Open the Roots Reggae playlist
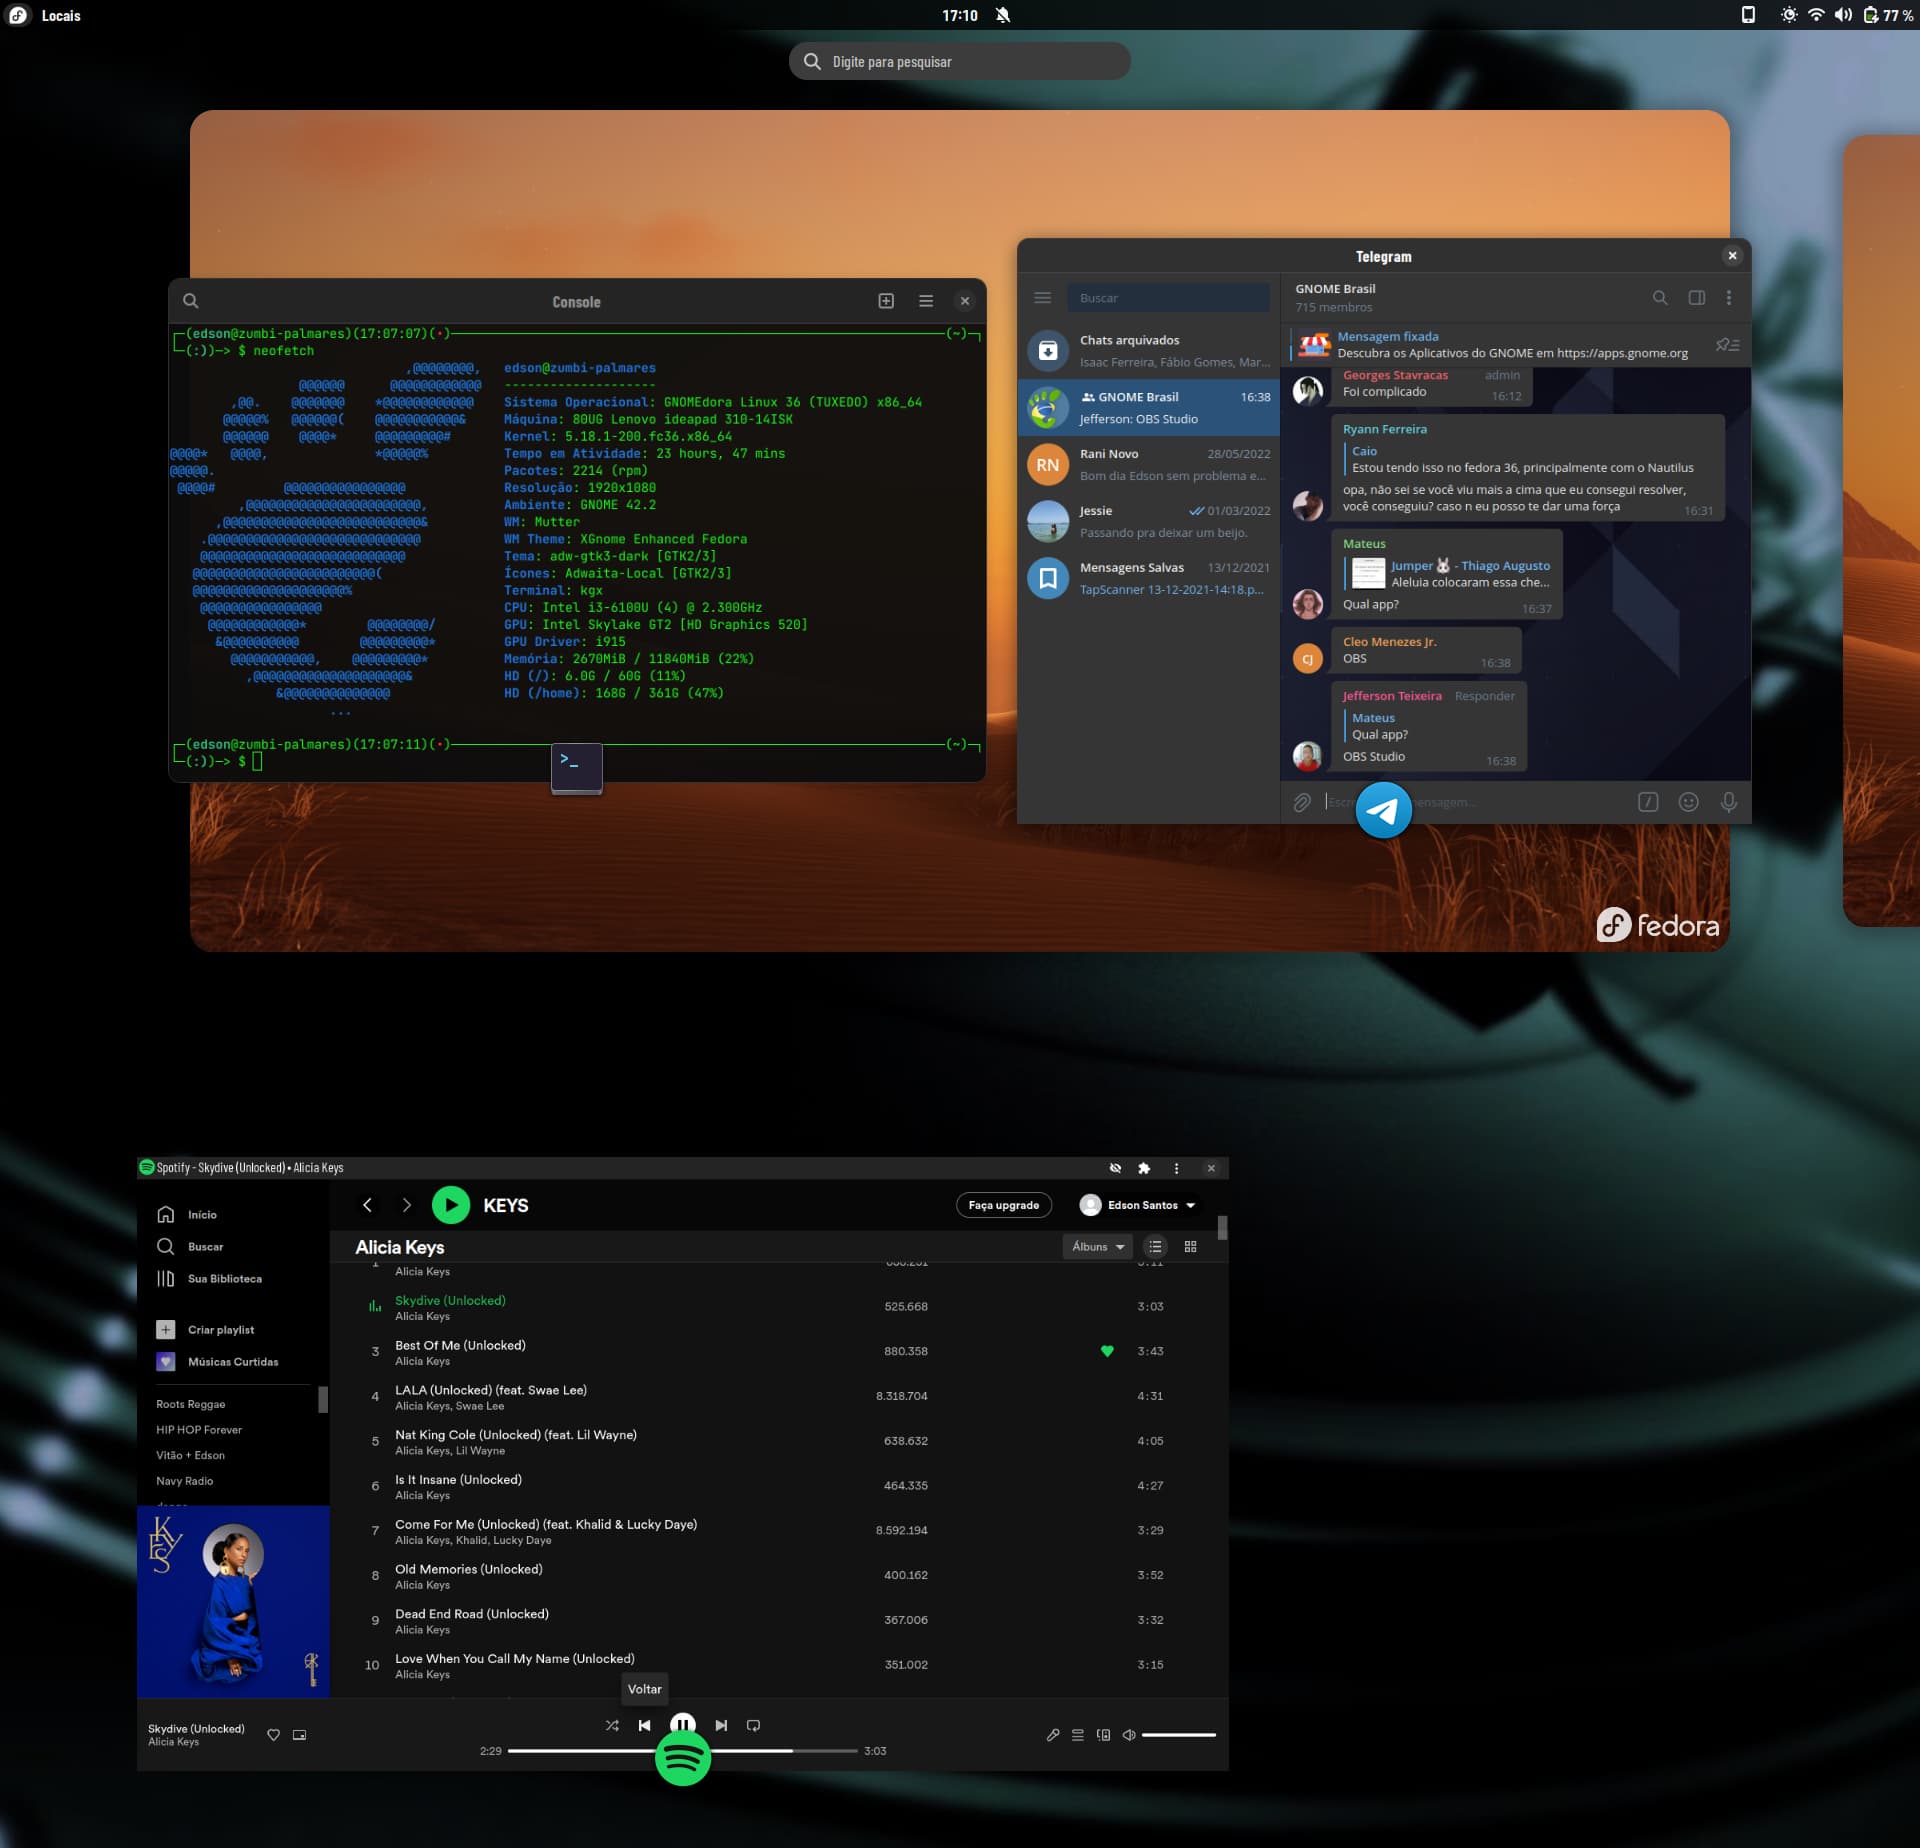The width and height of the screenshot is (1920, 1848). click(190, 1404)
